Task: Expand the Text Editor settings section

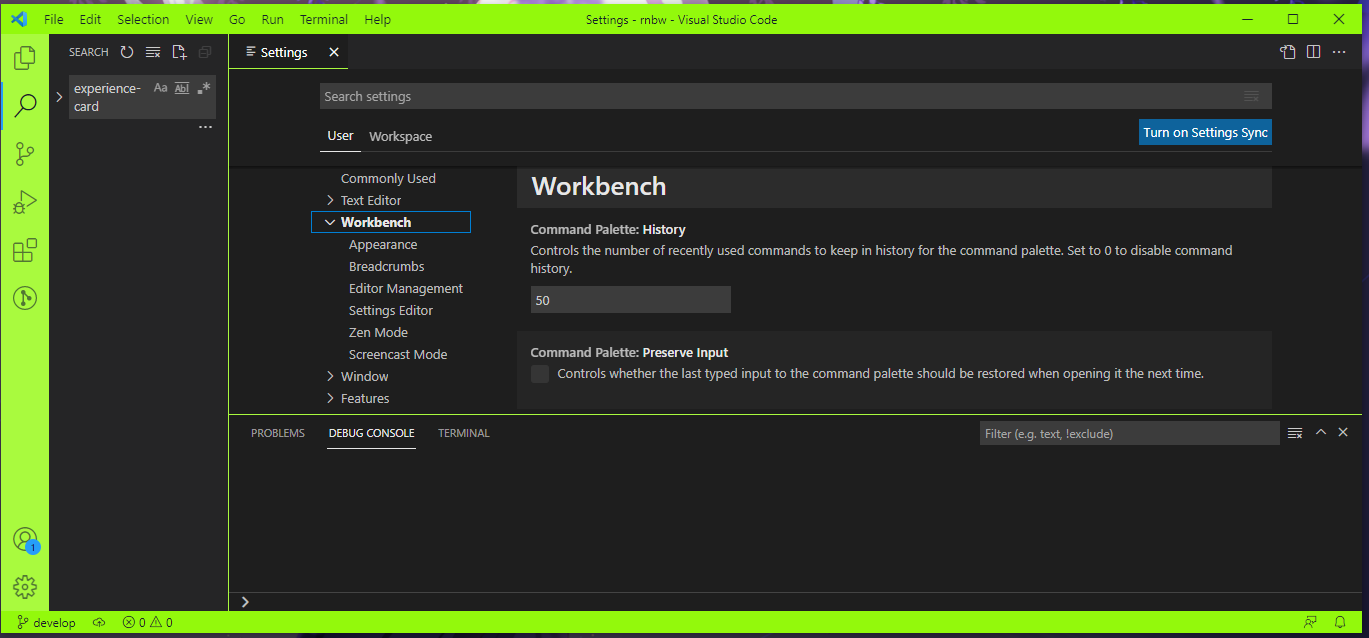Action: point(331,199)
